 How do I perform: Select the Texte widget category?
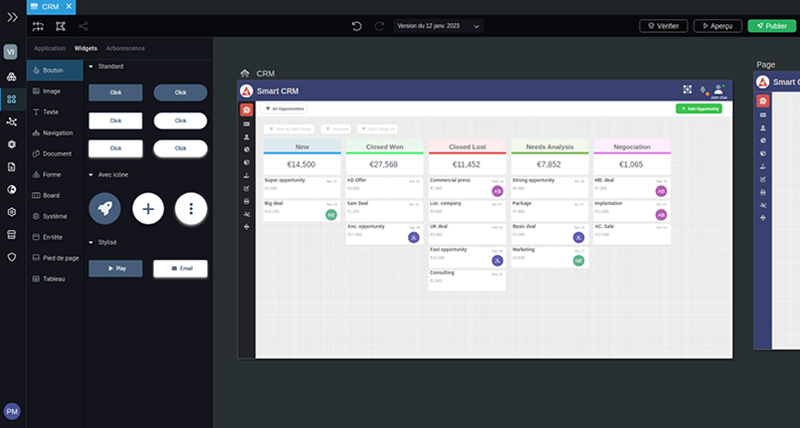pyautogui.click(x=55, y=112)
